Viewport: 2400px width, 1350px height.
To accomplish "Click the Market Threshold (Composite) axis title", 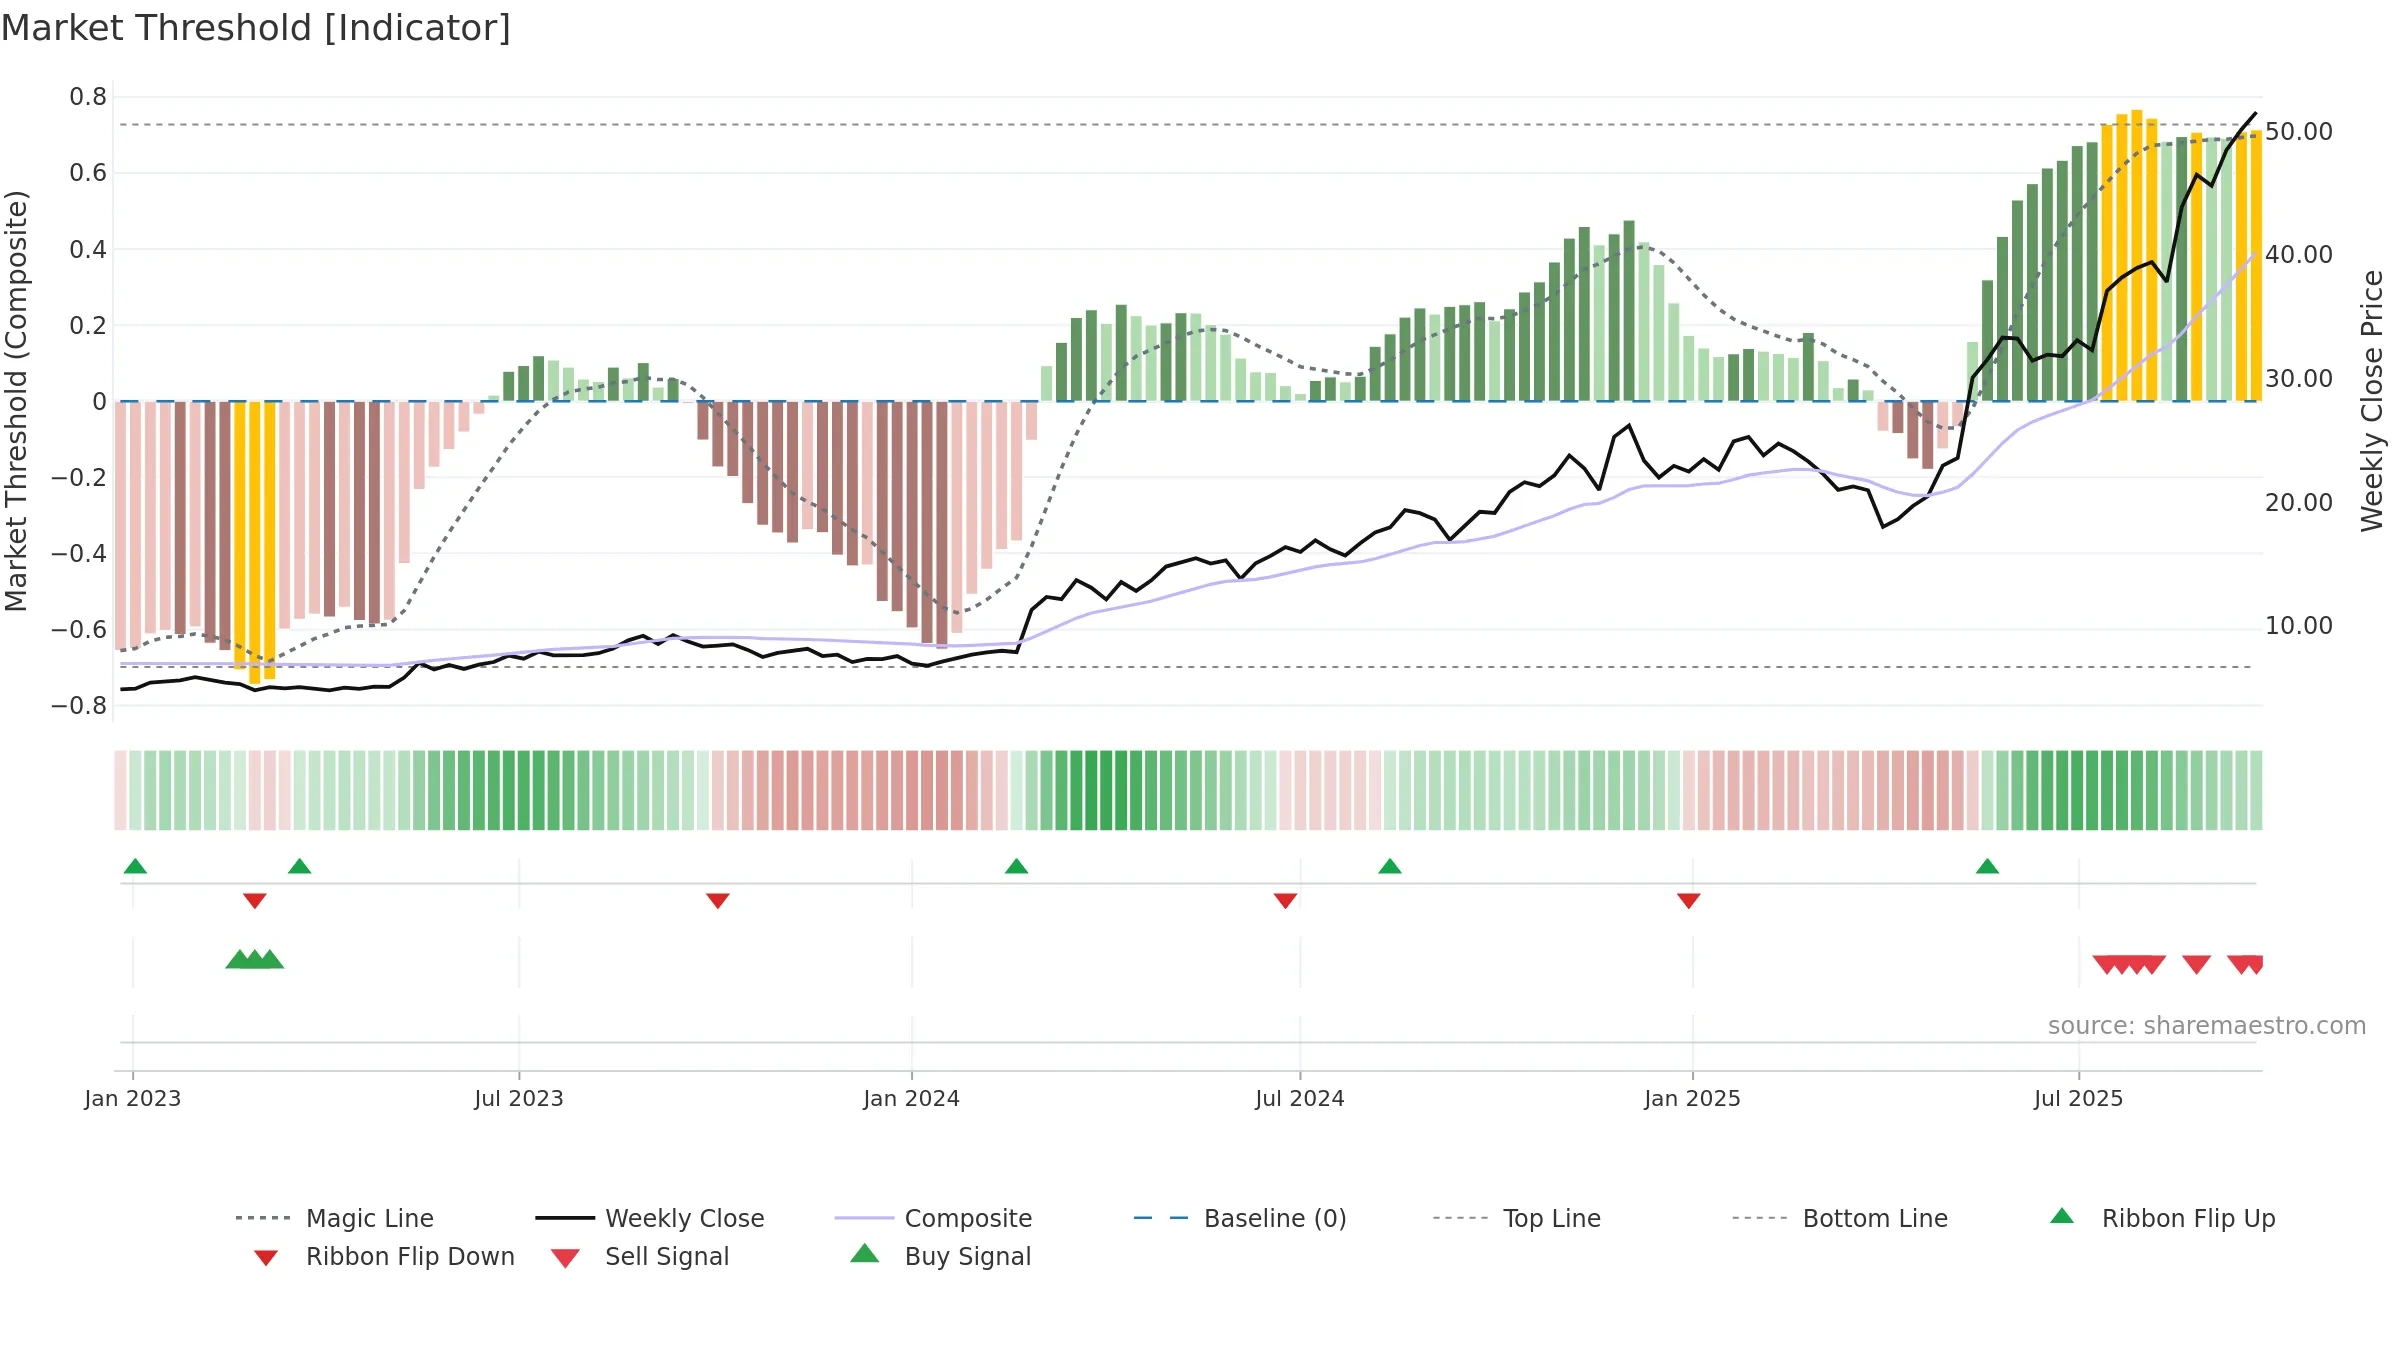I will coord(16,401).
